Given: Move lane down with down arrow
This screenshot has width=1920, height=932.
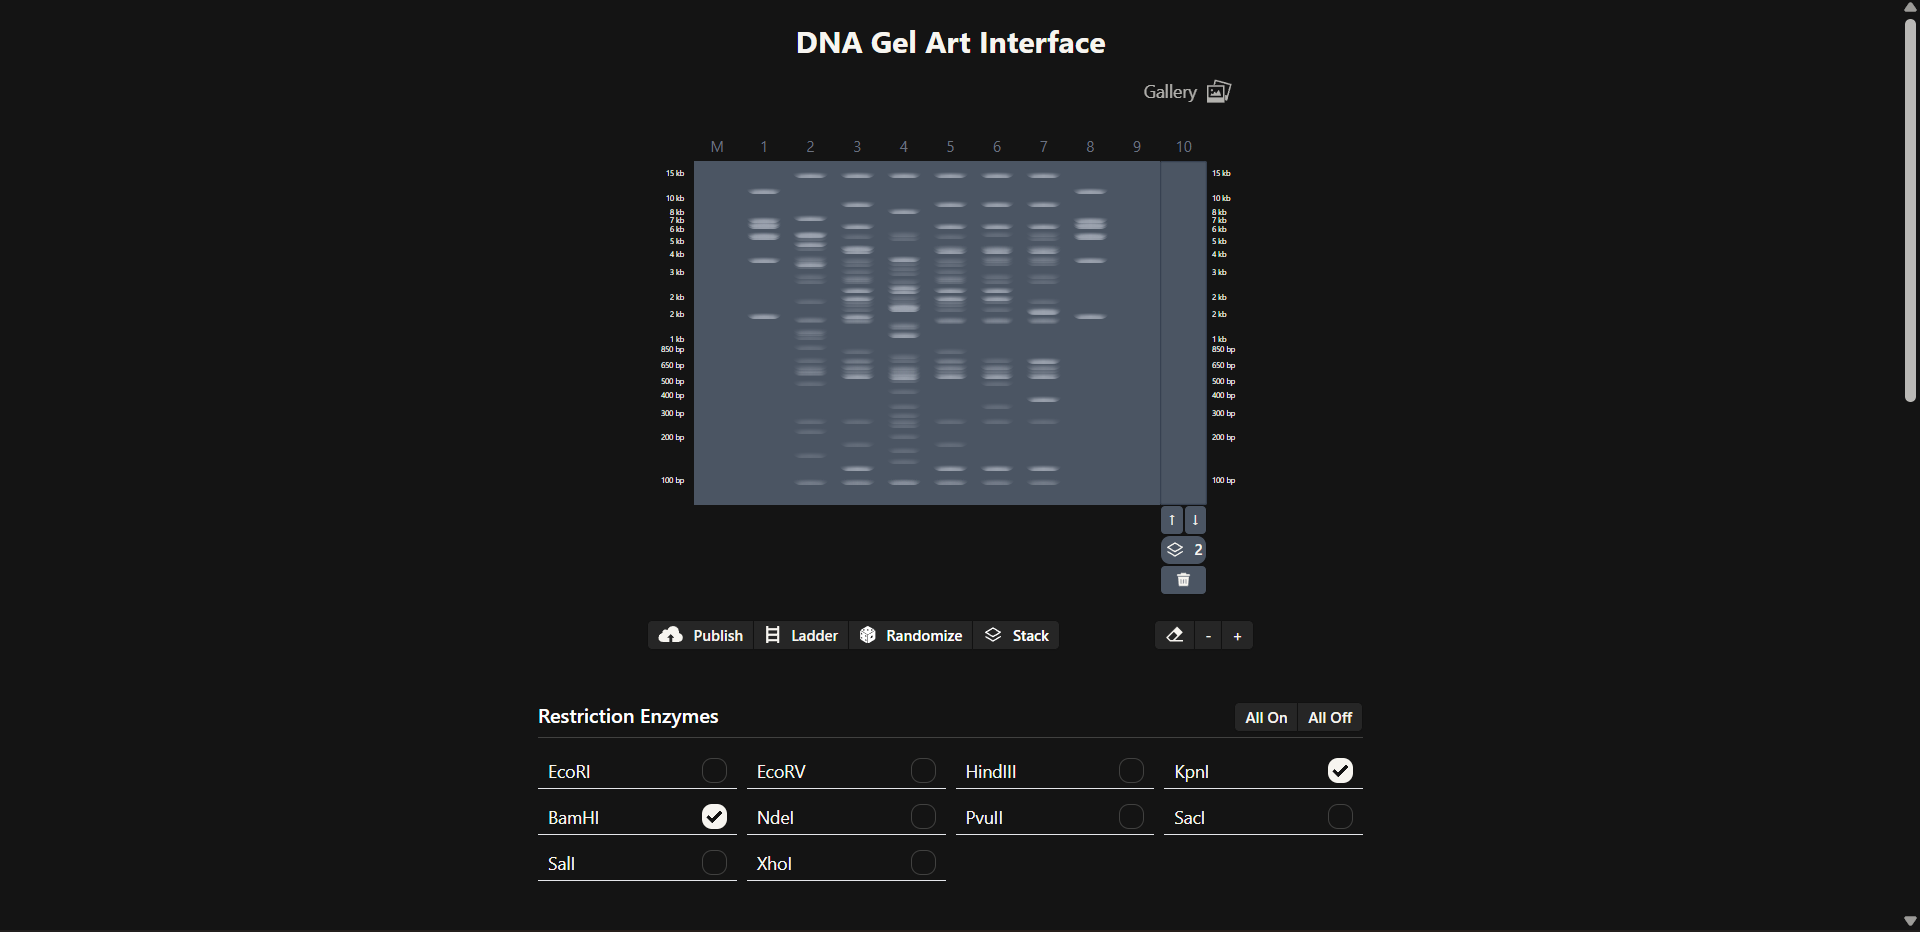Looking at the screenshot, I should tap(1195, 520).
